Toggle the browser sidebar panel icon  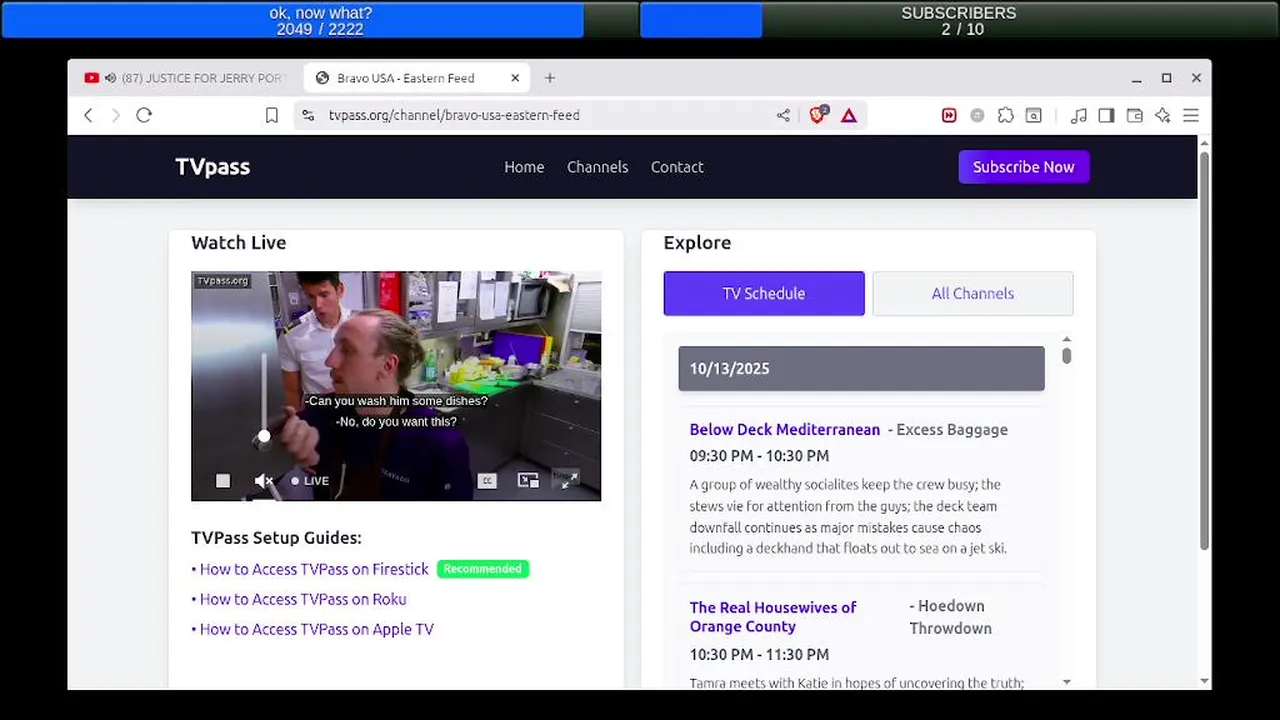pos(1106,115)
